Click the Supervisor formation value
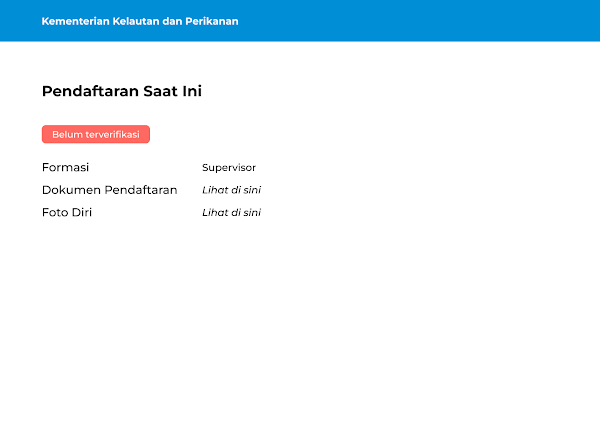 coord(229,168)
